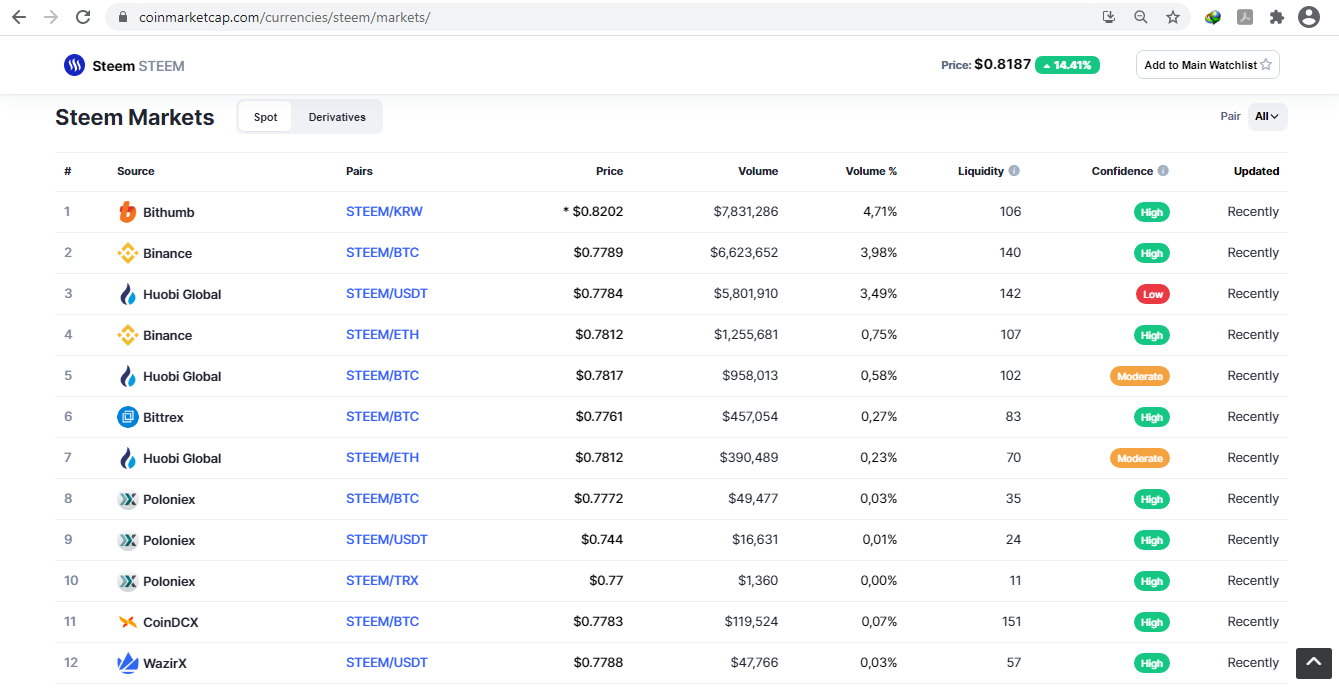Click the WazirX source name
1339x691 pixels.
click(x=165, y=663)
